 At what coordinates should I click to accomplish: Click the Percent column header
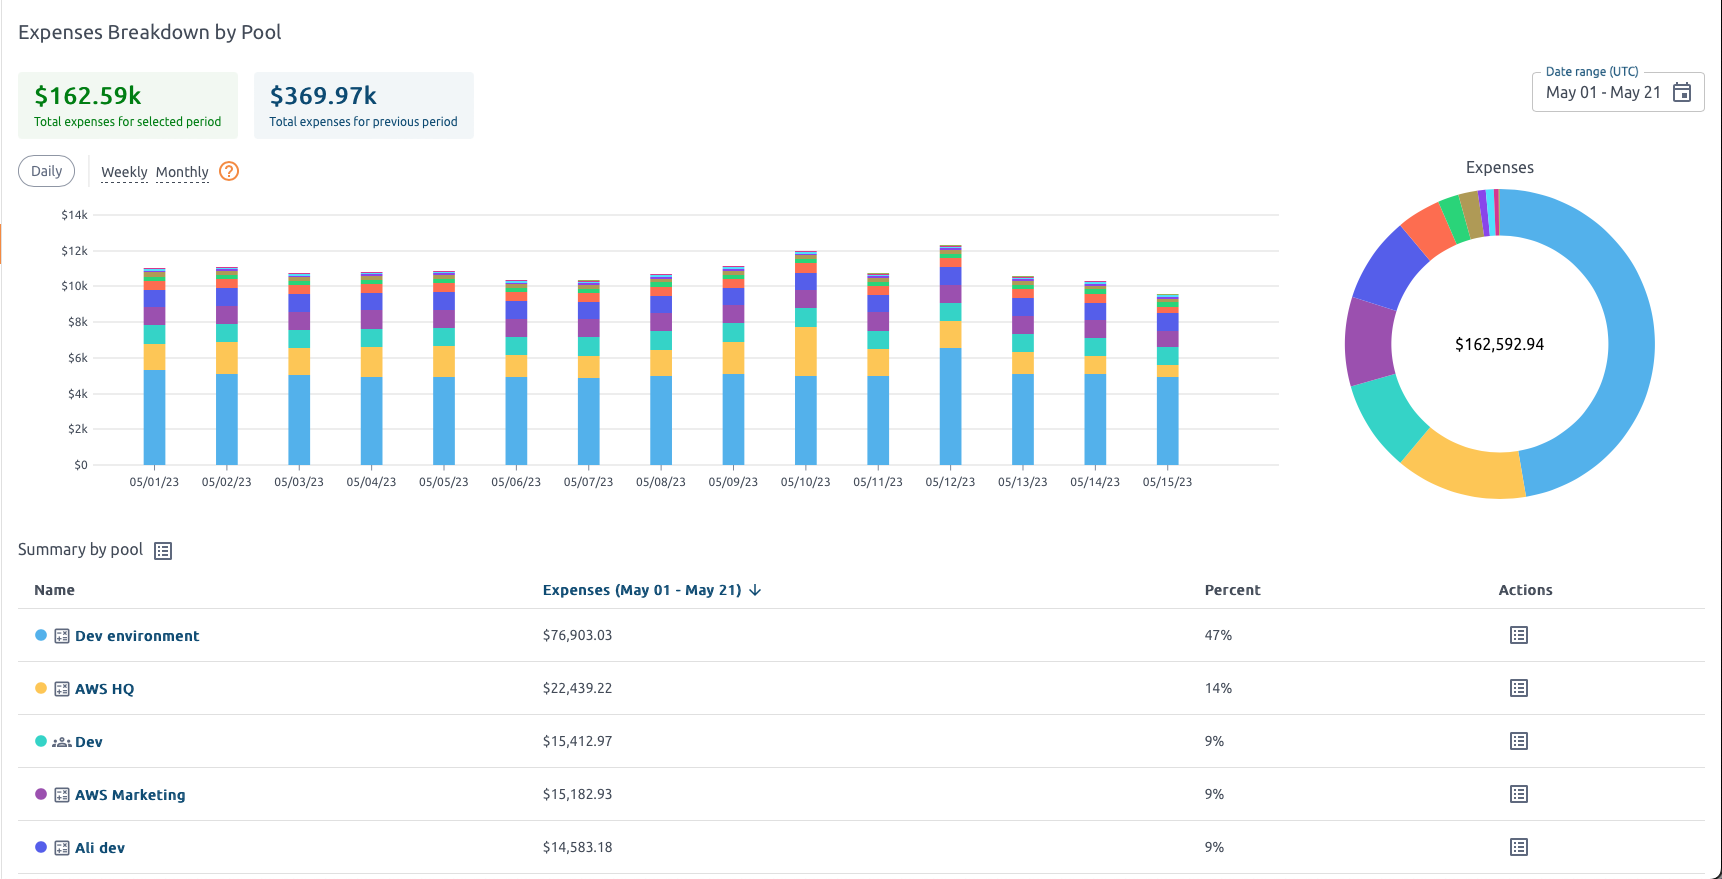(x=1232, y=590)
